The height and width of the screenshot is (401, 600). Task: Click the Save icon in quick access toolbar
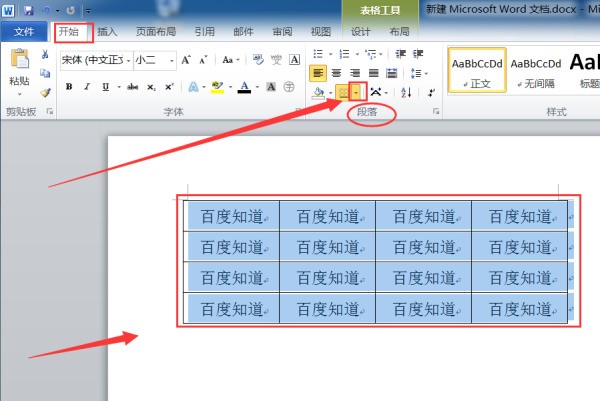click(x=28, y=10)
